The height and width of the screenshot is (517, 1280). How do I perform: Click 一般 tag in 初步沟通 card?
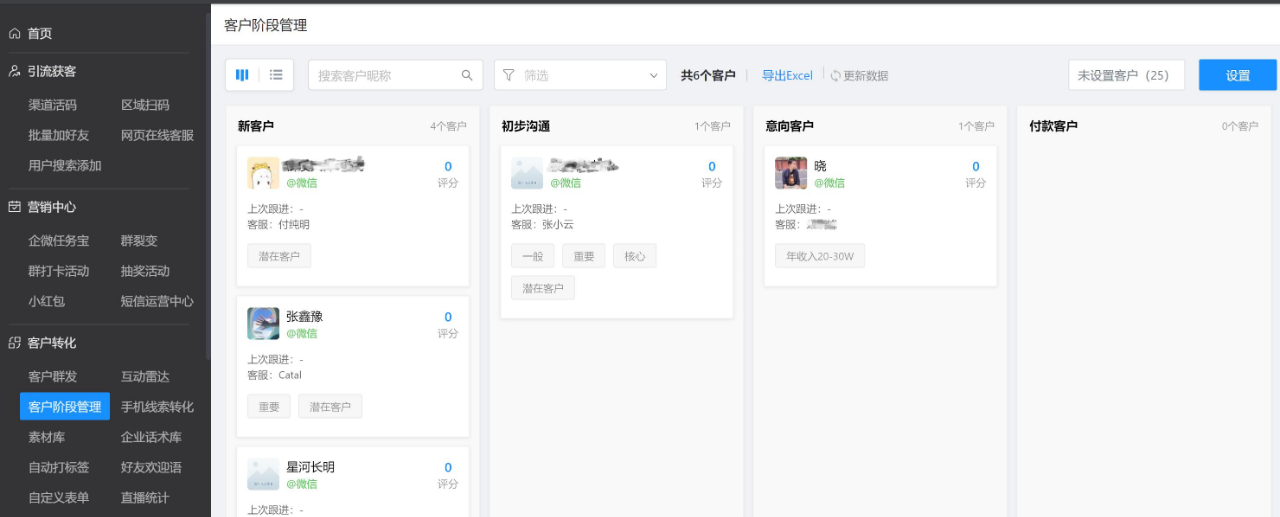pos(533,256)
